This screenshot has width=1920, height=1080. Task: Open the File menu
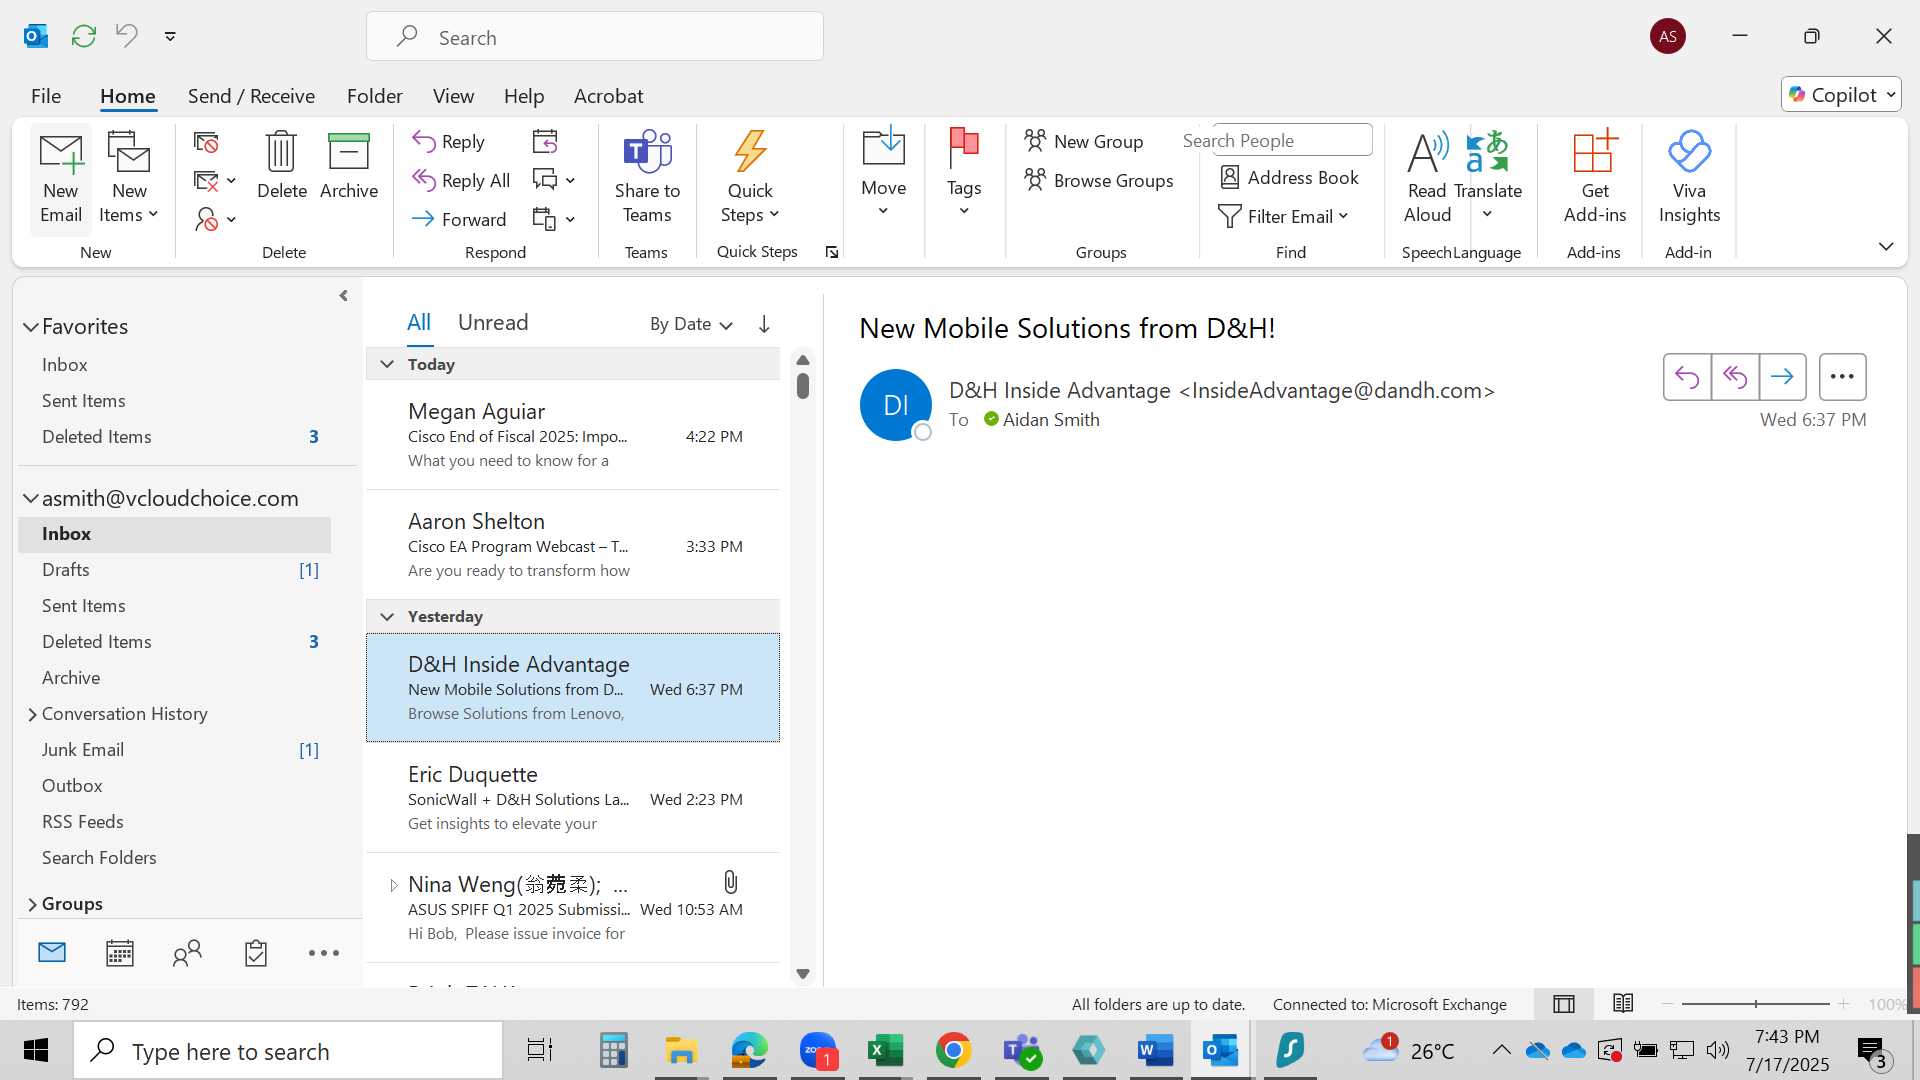pos(46,96)
